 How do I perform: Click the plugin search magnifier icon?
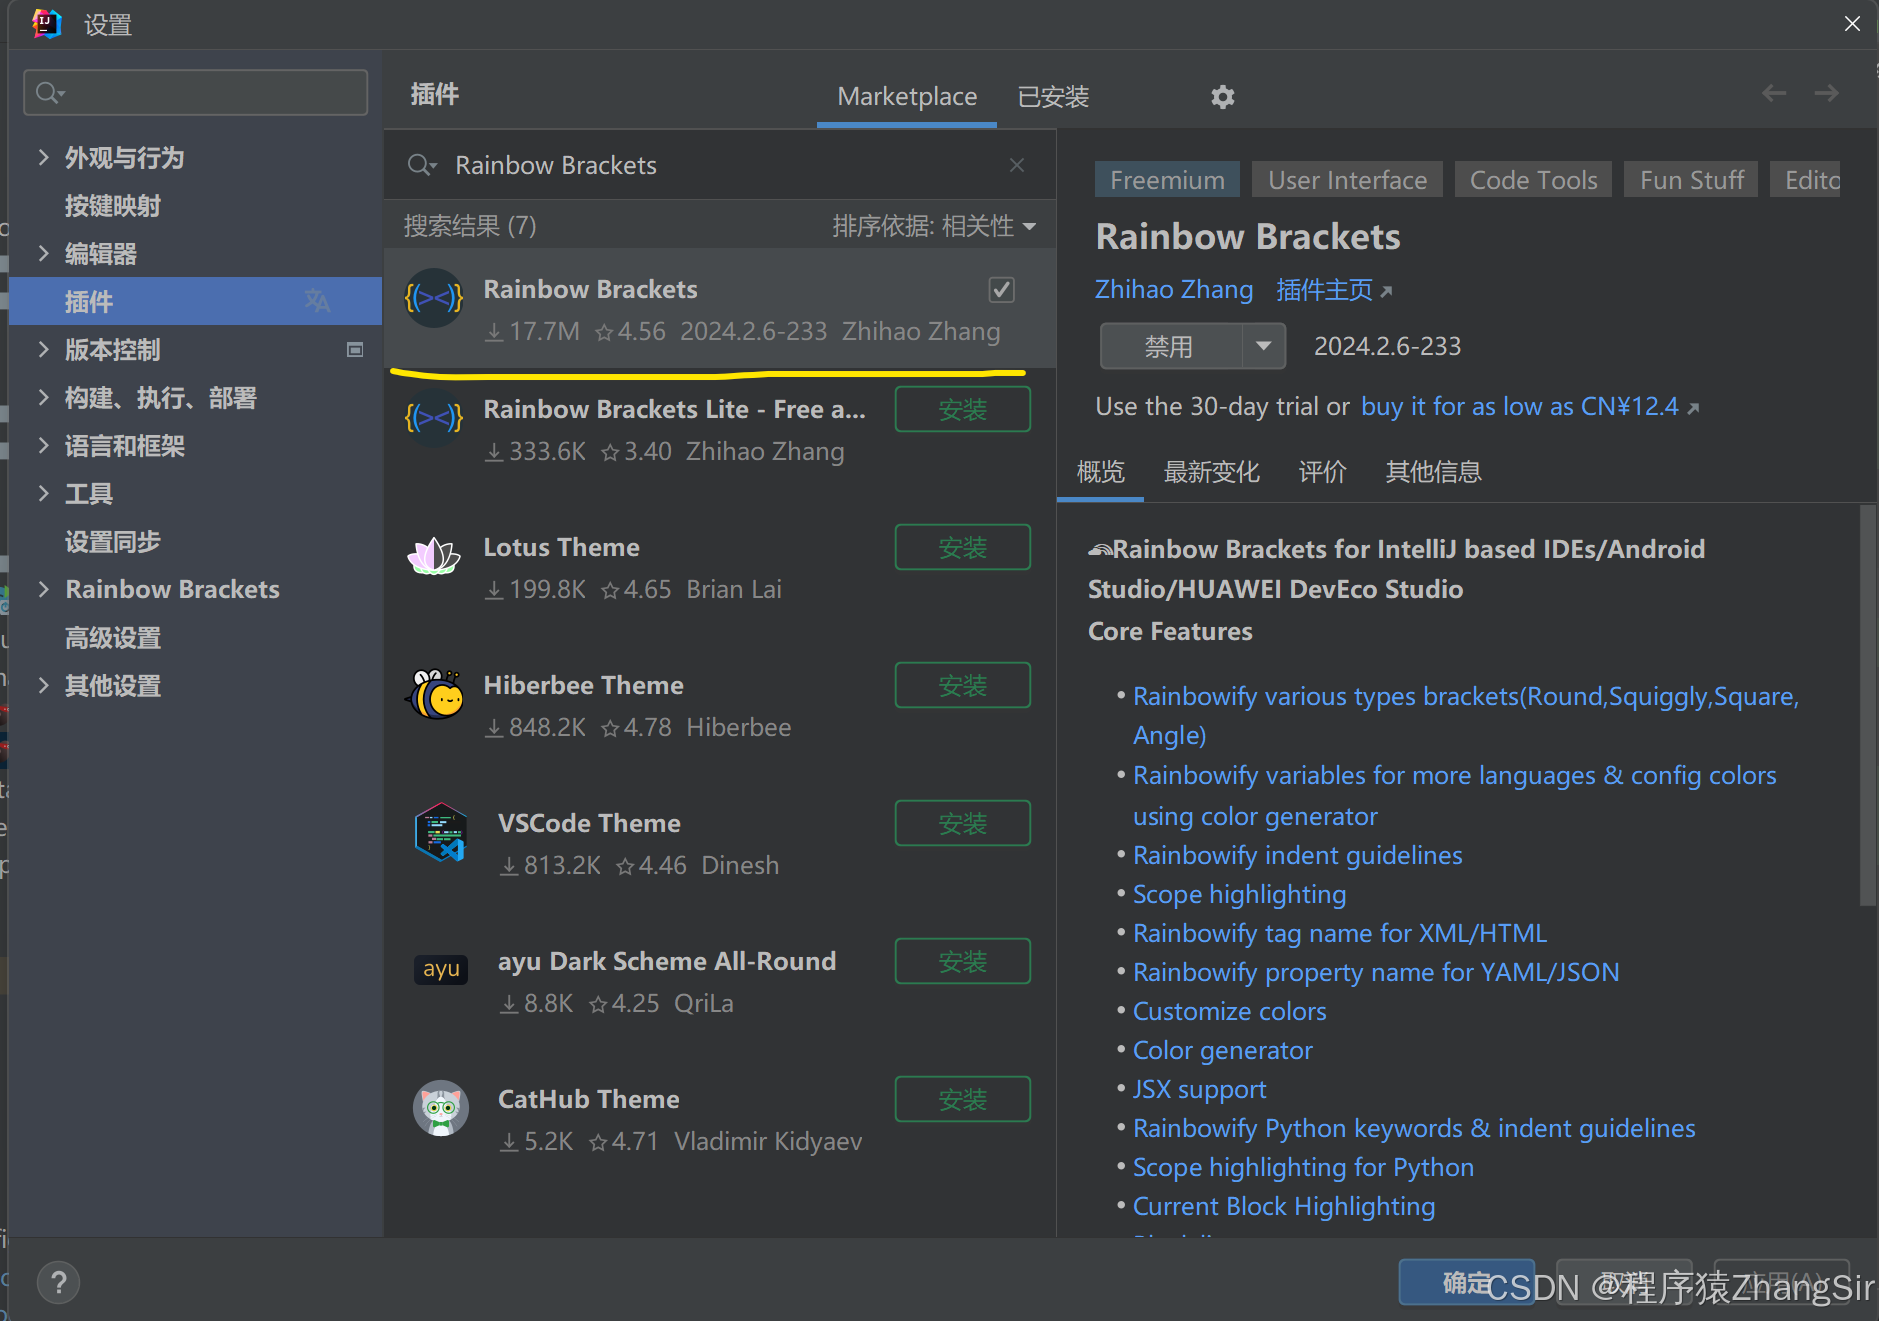tap(421, 165)
